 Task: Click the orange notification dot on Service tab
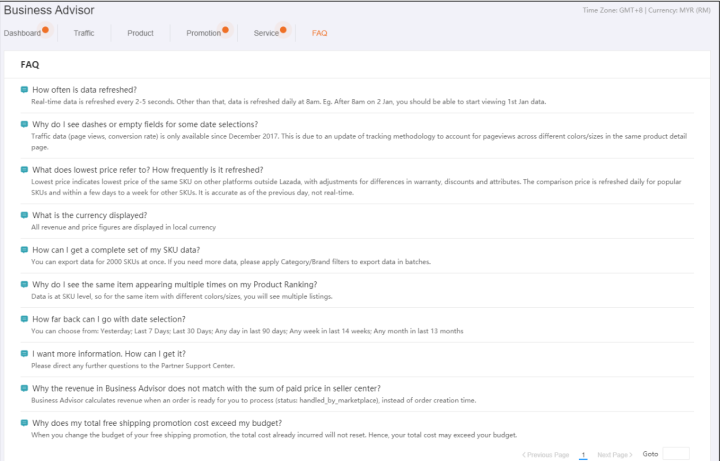pos(284,29)
